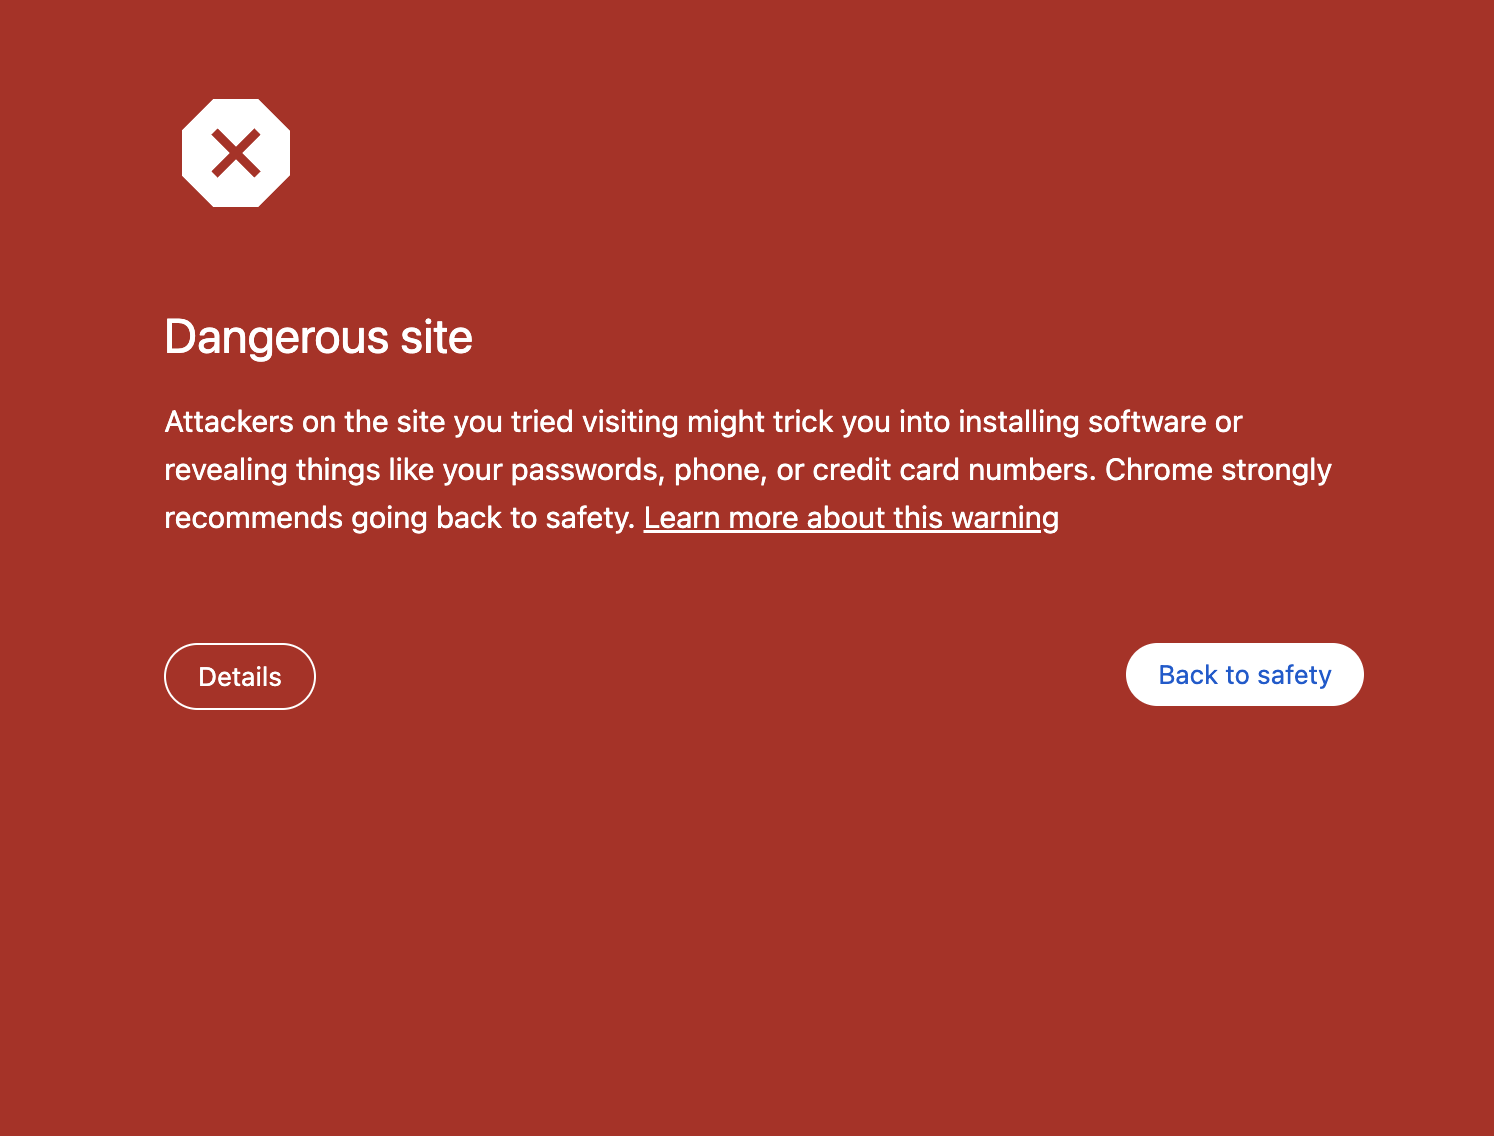This screenshot has width=1494, height=1136.
Task: Click the word "site" in the heading
Action: pyautogui.click(x=436, y=337)
